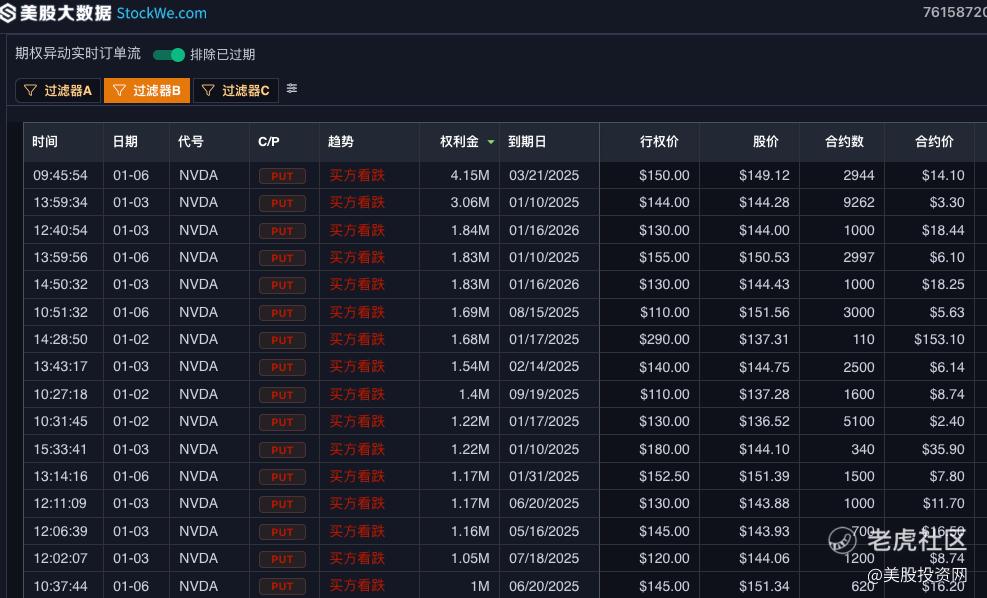
Task: Click the PUT badge in the 15:33:41 row
Action: coord(282,450)
